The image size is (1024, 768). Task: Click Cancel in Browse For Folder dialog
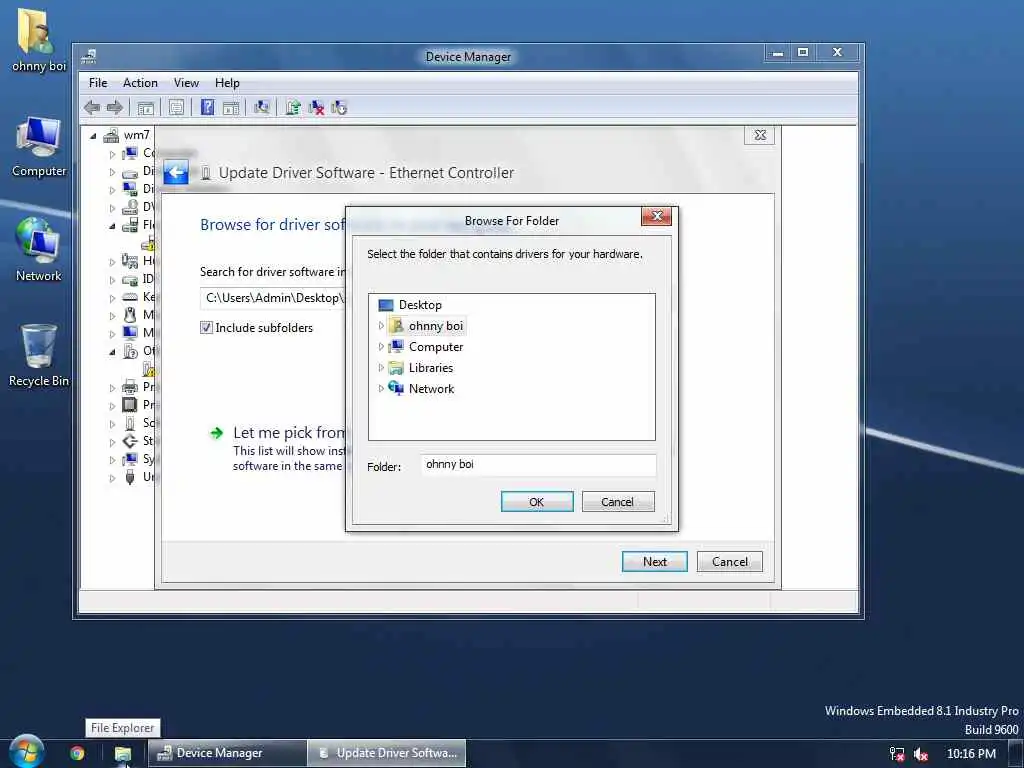[x=618, y=502]
